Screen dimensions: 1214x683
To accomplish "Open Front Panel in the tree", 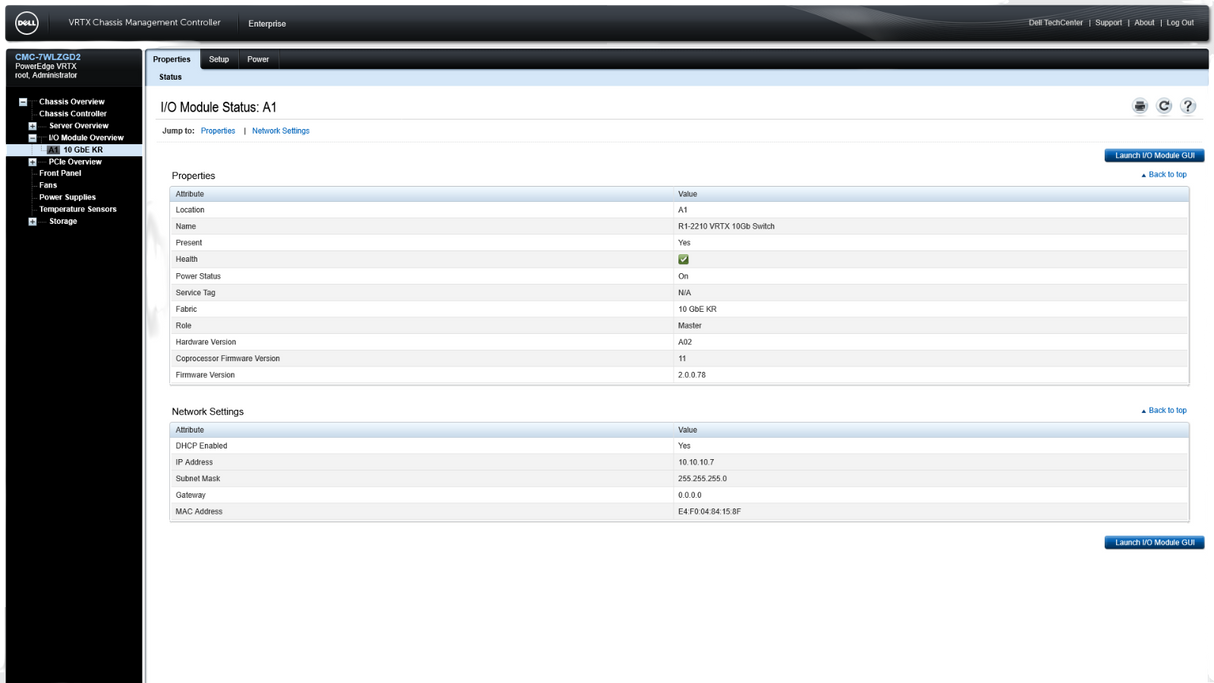I will (x=60, y=173).
